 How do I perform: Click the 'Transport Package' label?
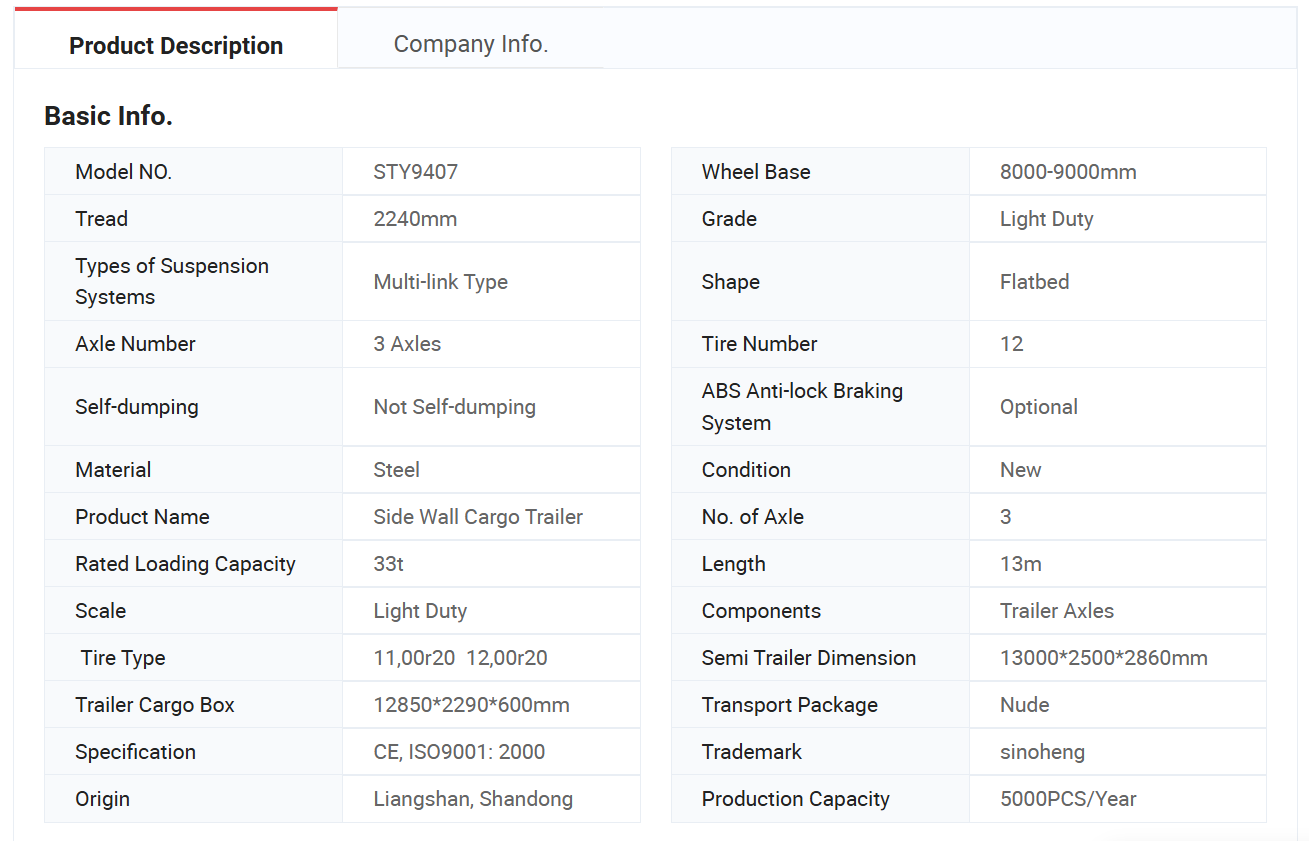click(790, 705)
